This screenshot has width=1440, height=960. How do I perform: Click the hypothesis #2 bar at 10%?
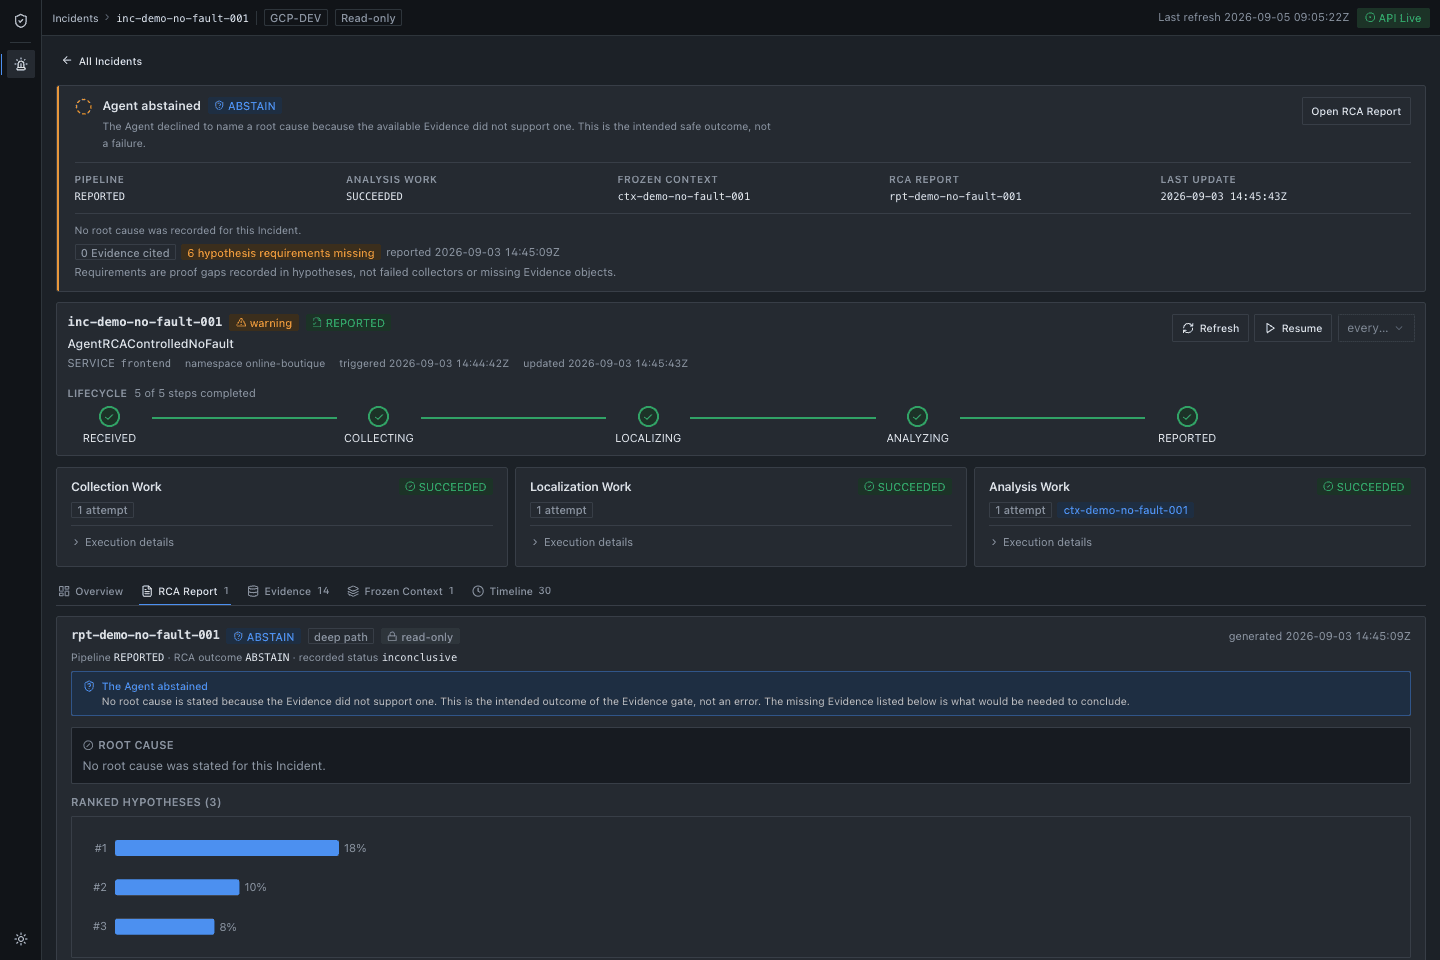pos(177,887)
